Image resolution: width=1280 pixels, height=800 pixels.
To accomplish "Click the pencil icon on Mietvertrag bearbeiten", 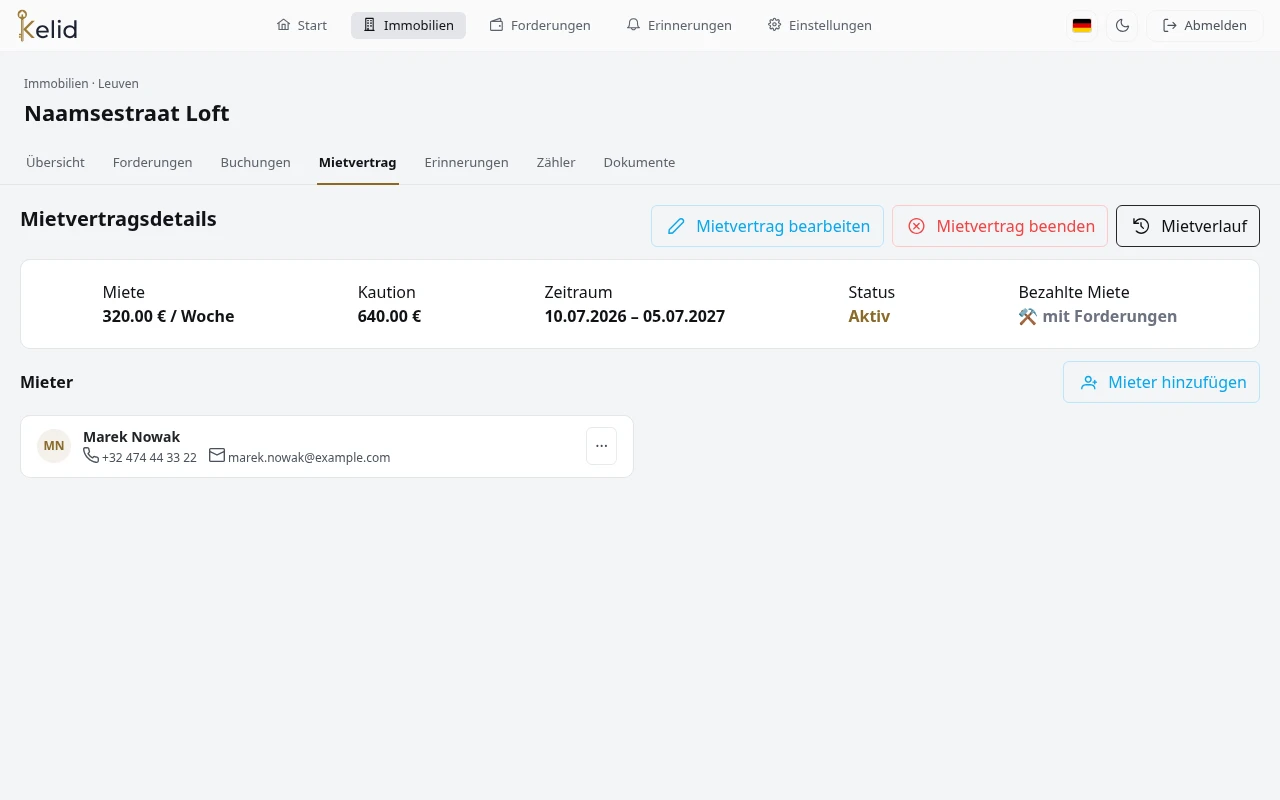I will (677, 226).
